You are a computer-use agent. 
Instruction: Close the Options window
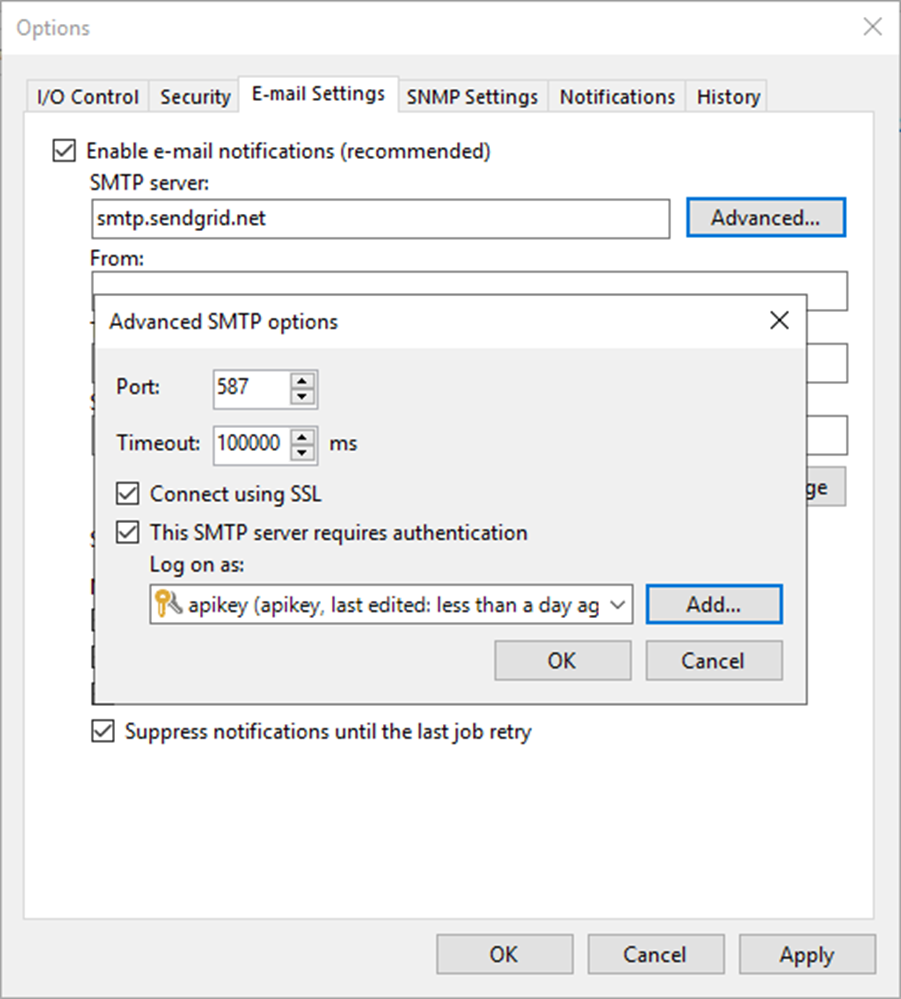point(872,27)
